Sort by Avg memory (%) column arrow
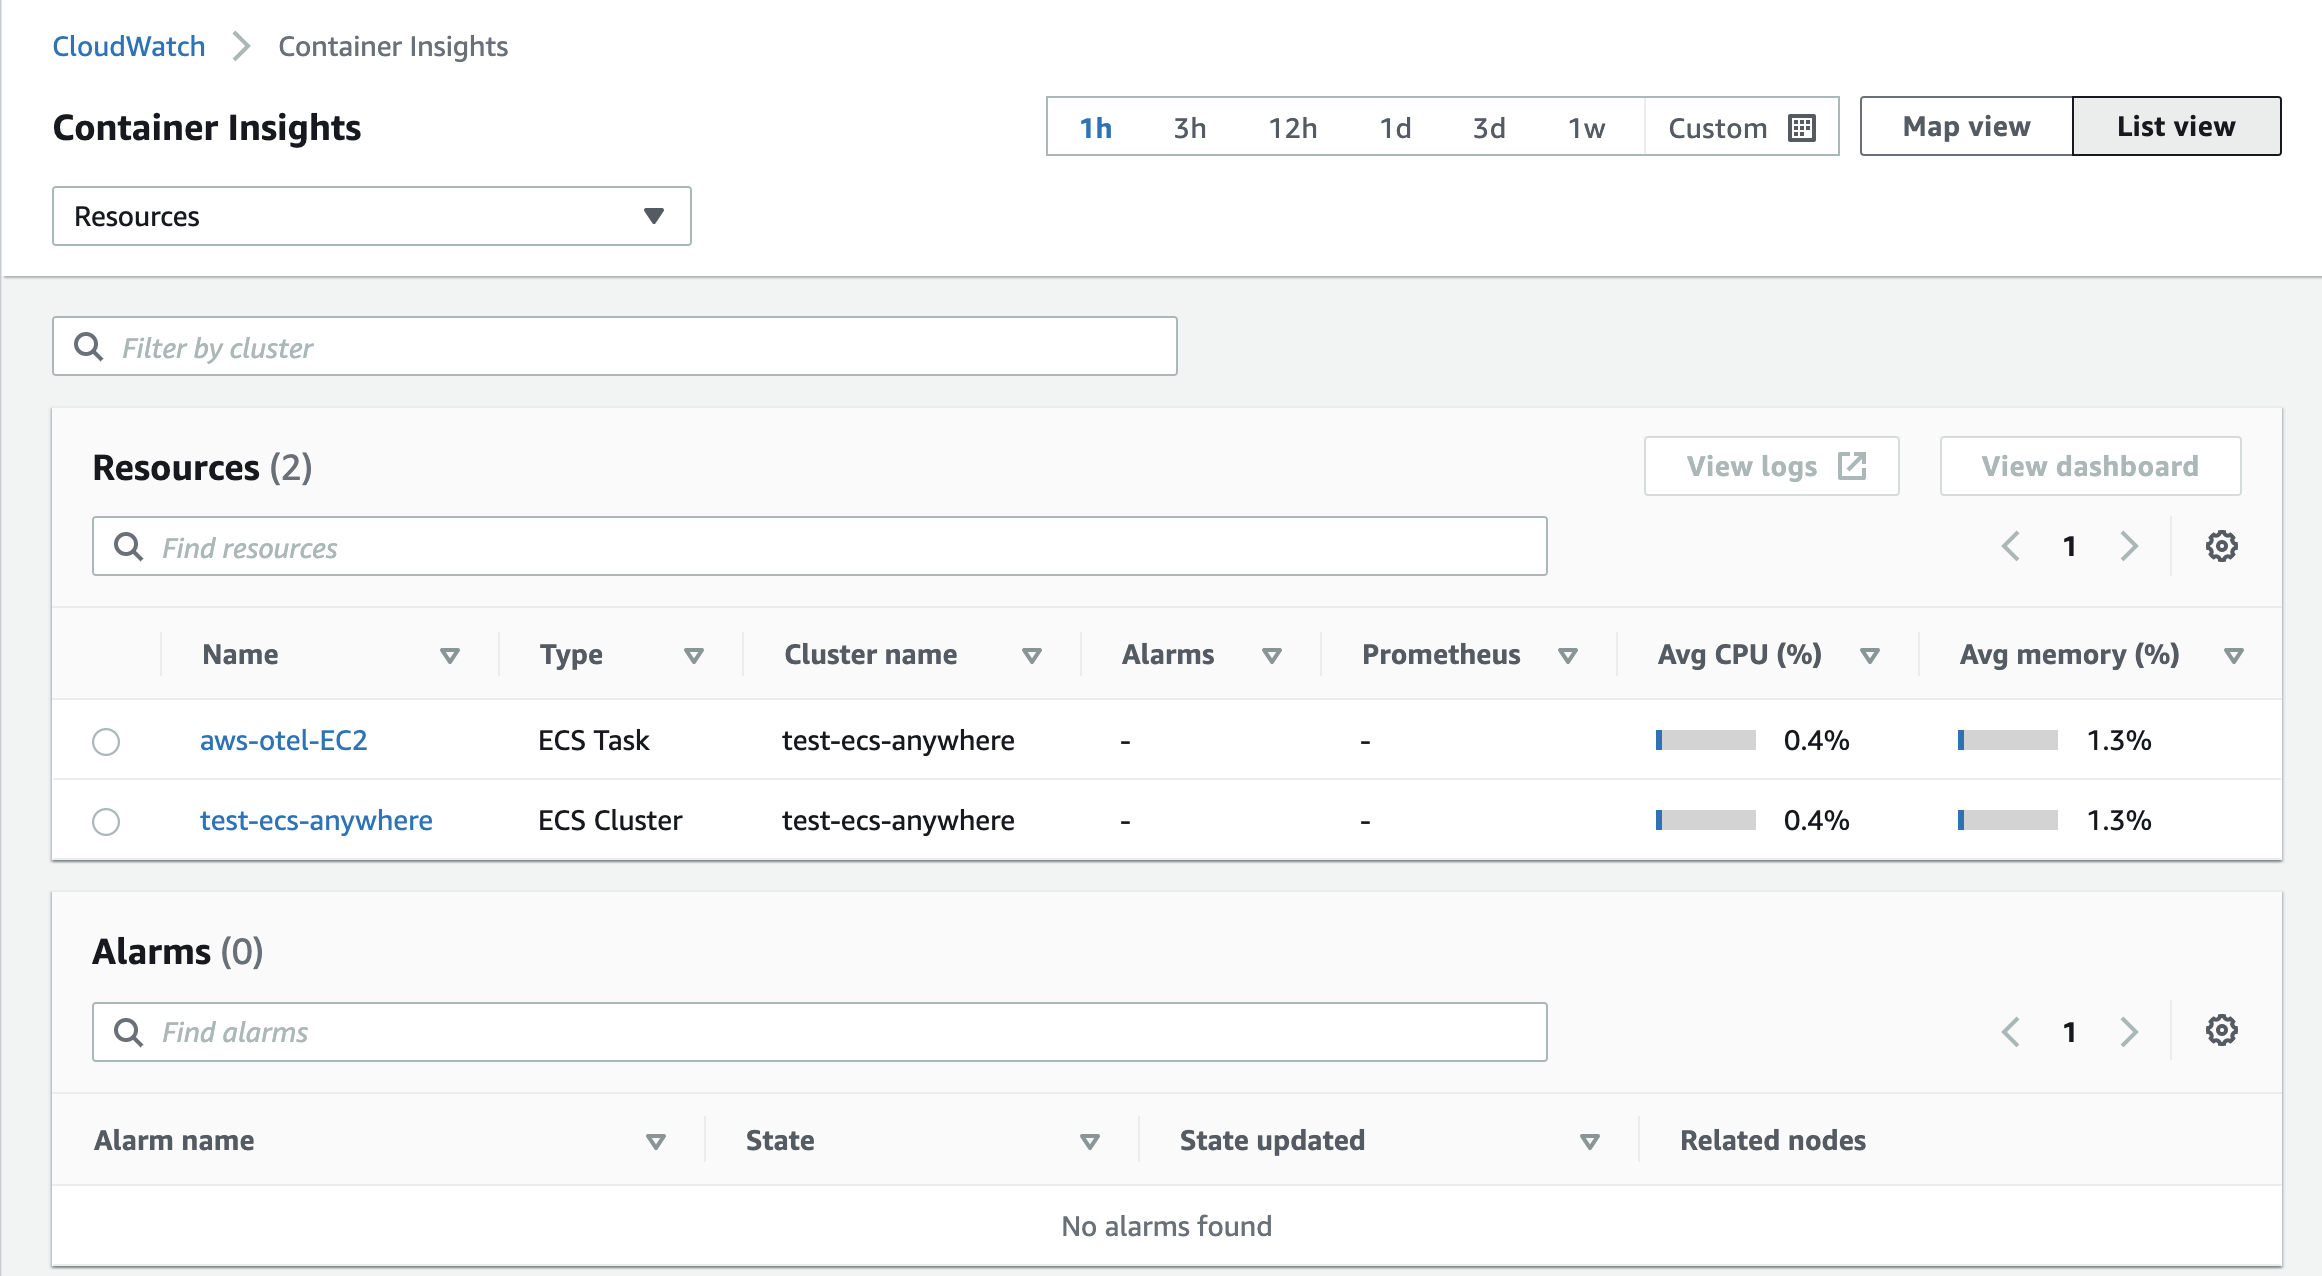2322x1276 pixels. coord(2233,656)
